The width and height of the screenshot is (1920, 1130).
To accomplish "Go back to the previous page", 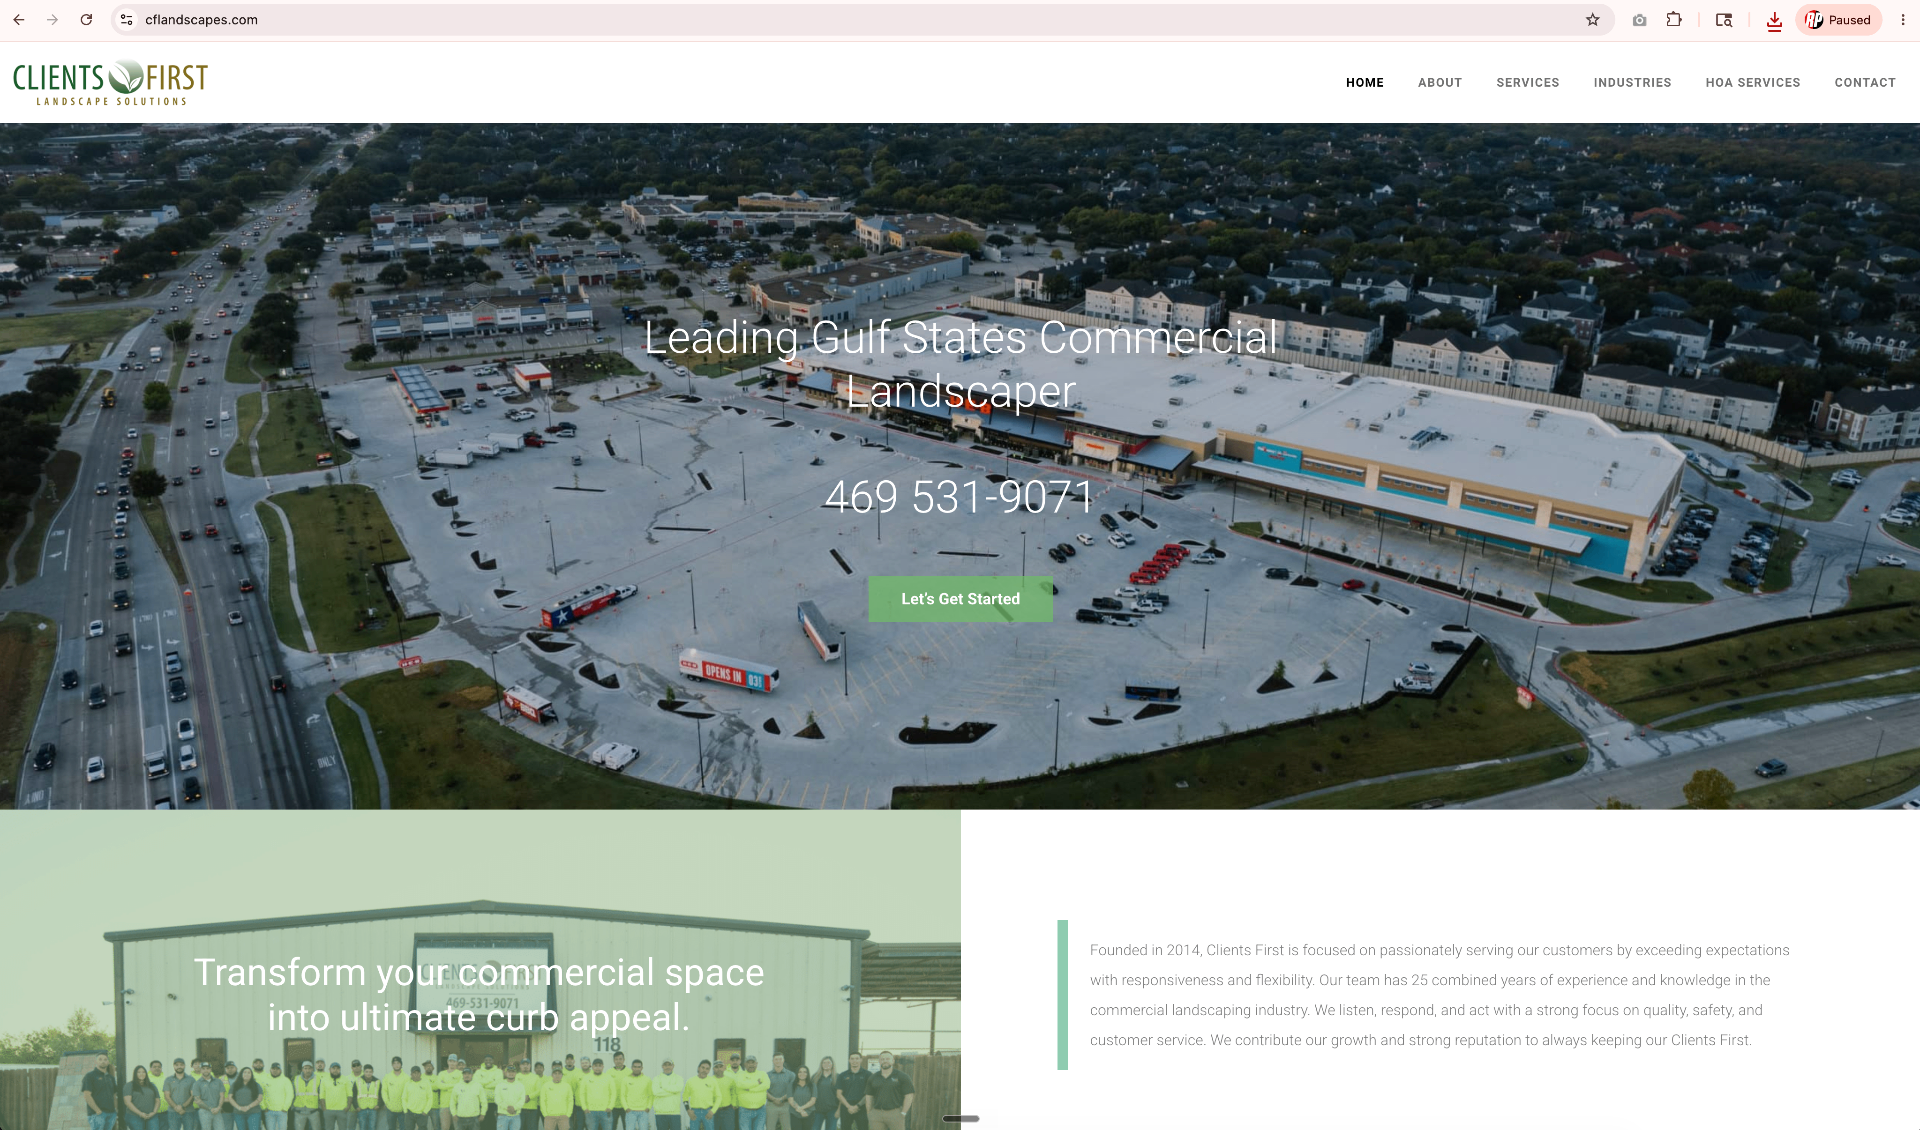I will point(19,20).
